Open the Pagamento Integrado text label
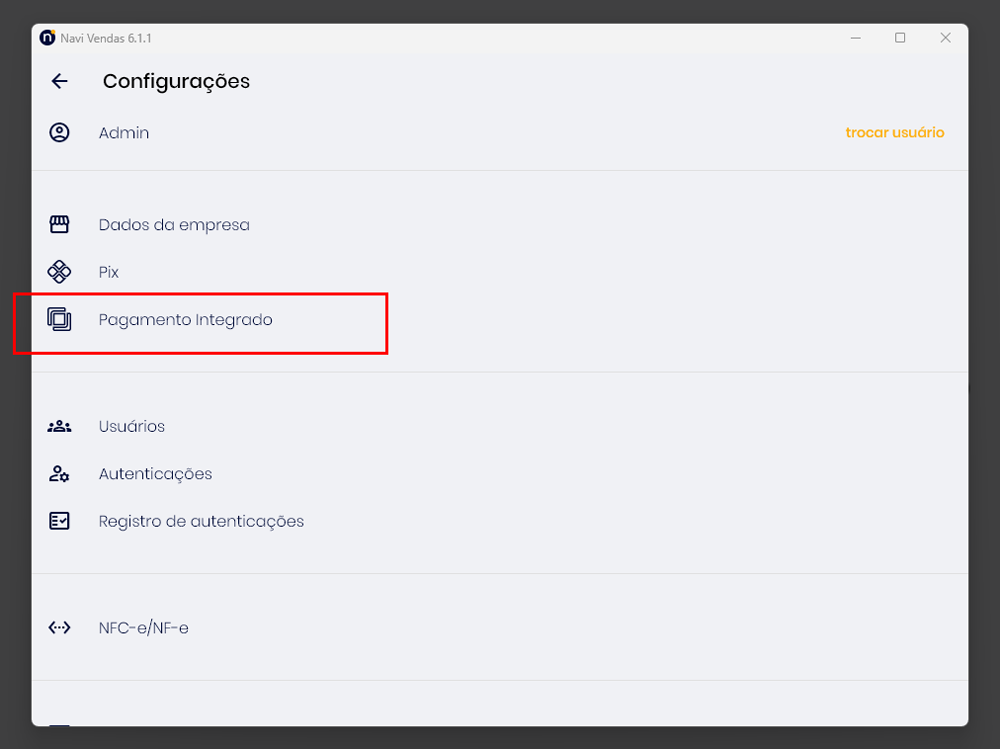1000x749 pixels. pos(185,320)
